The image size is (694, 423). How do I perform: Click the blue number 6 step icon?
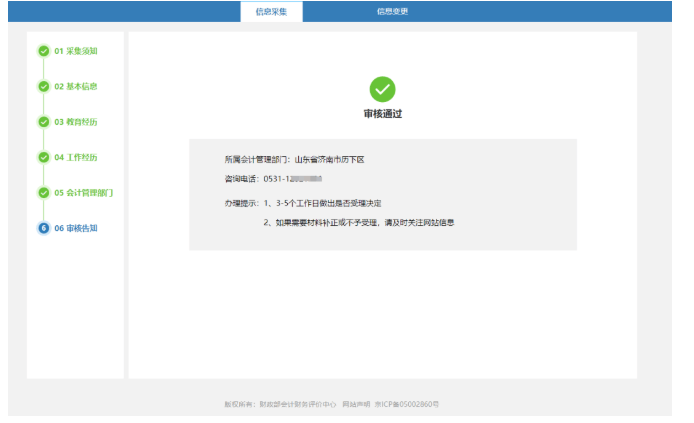pyautogui.click(x=43, y=228)
